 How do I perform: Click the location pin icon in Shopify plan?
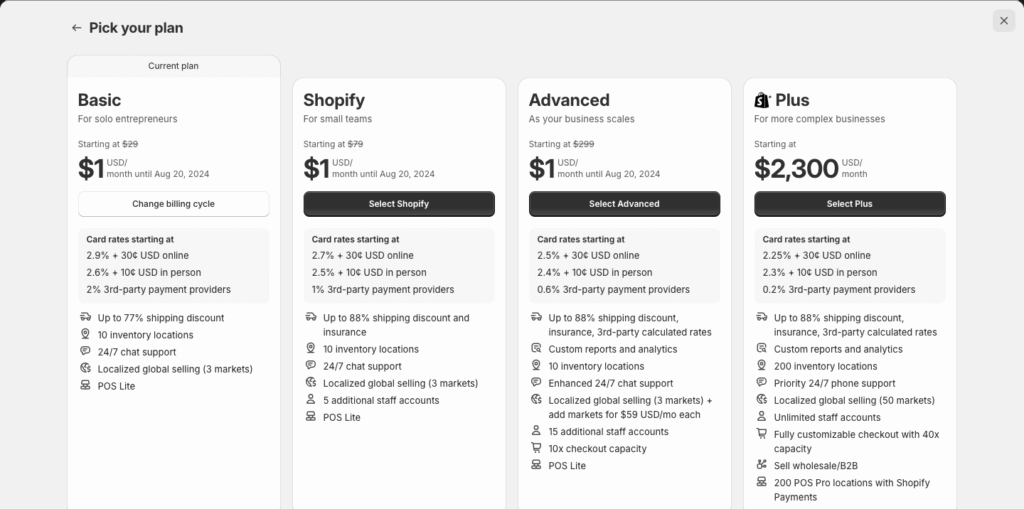tap(311, 349)
